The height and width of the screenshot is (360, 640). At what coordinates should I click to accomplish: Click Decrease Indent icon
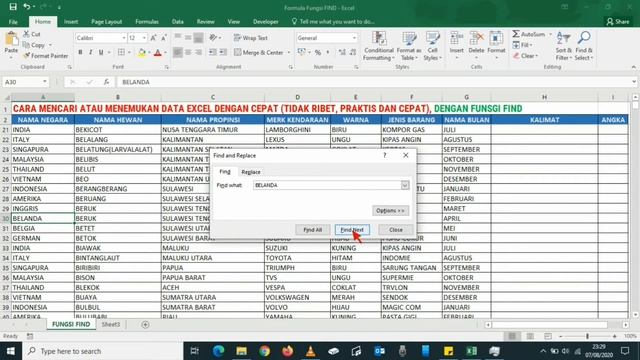click(x=213, y=52)
